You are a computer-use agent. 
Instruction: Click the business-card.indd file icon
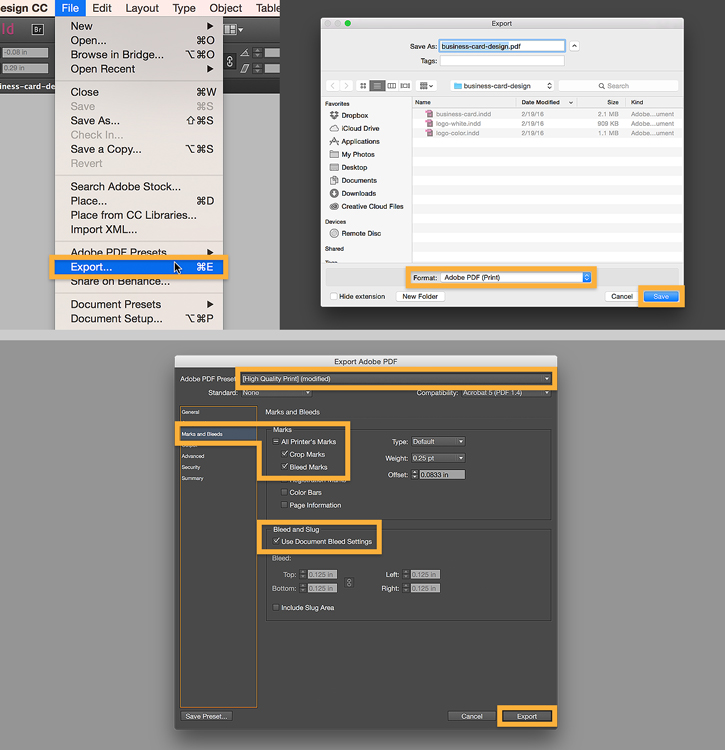[429, 114]
